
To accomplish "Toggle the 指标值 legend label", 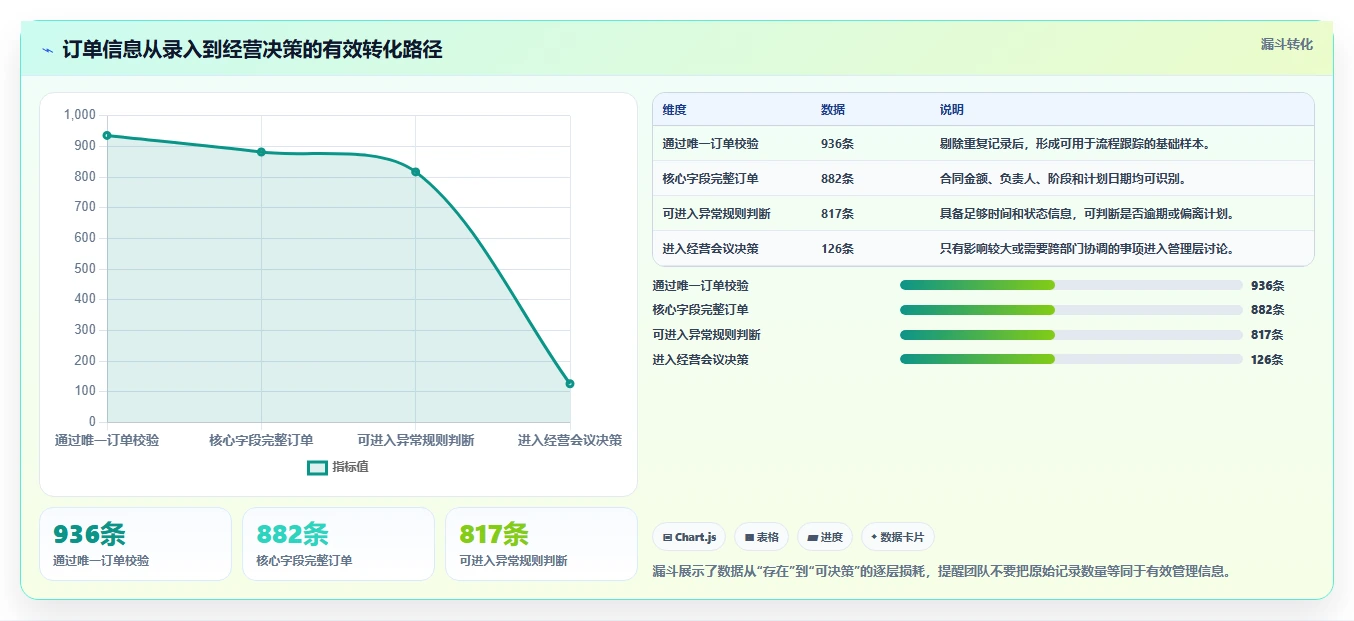I will (350, 467).
